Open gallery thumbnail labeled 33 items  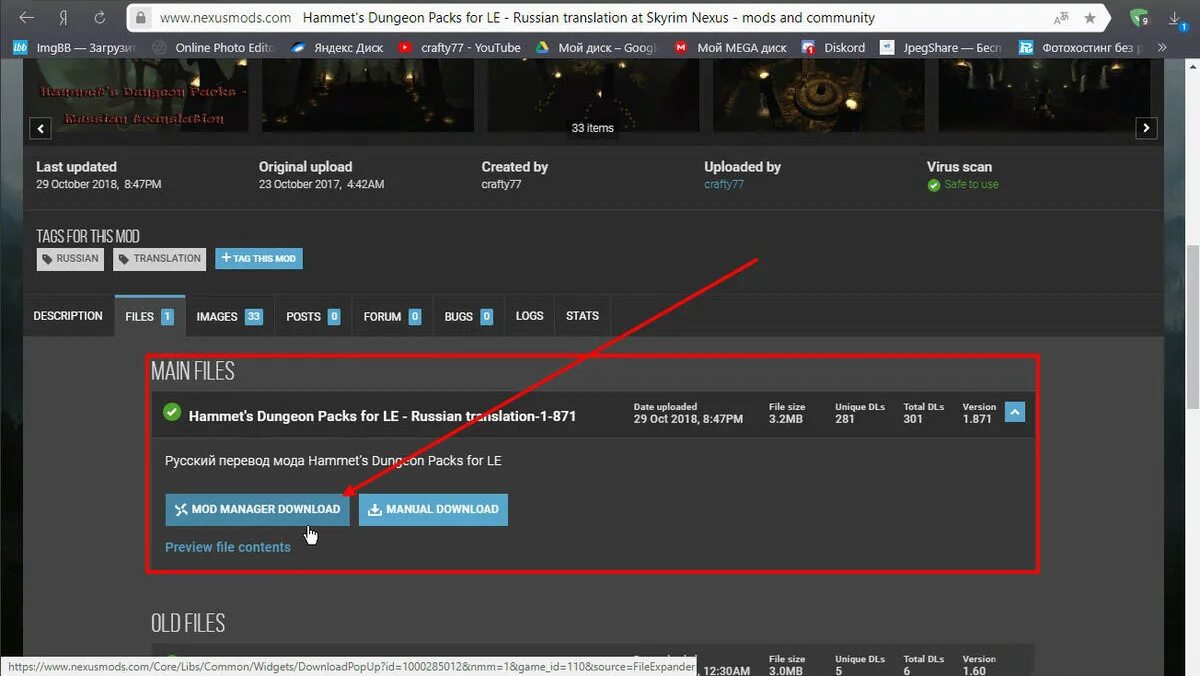point(592,95)
